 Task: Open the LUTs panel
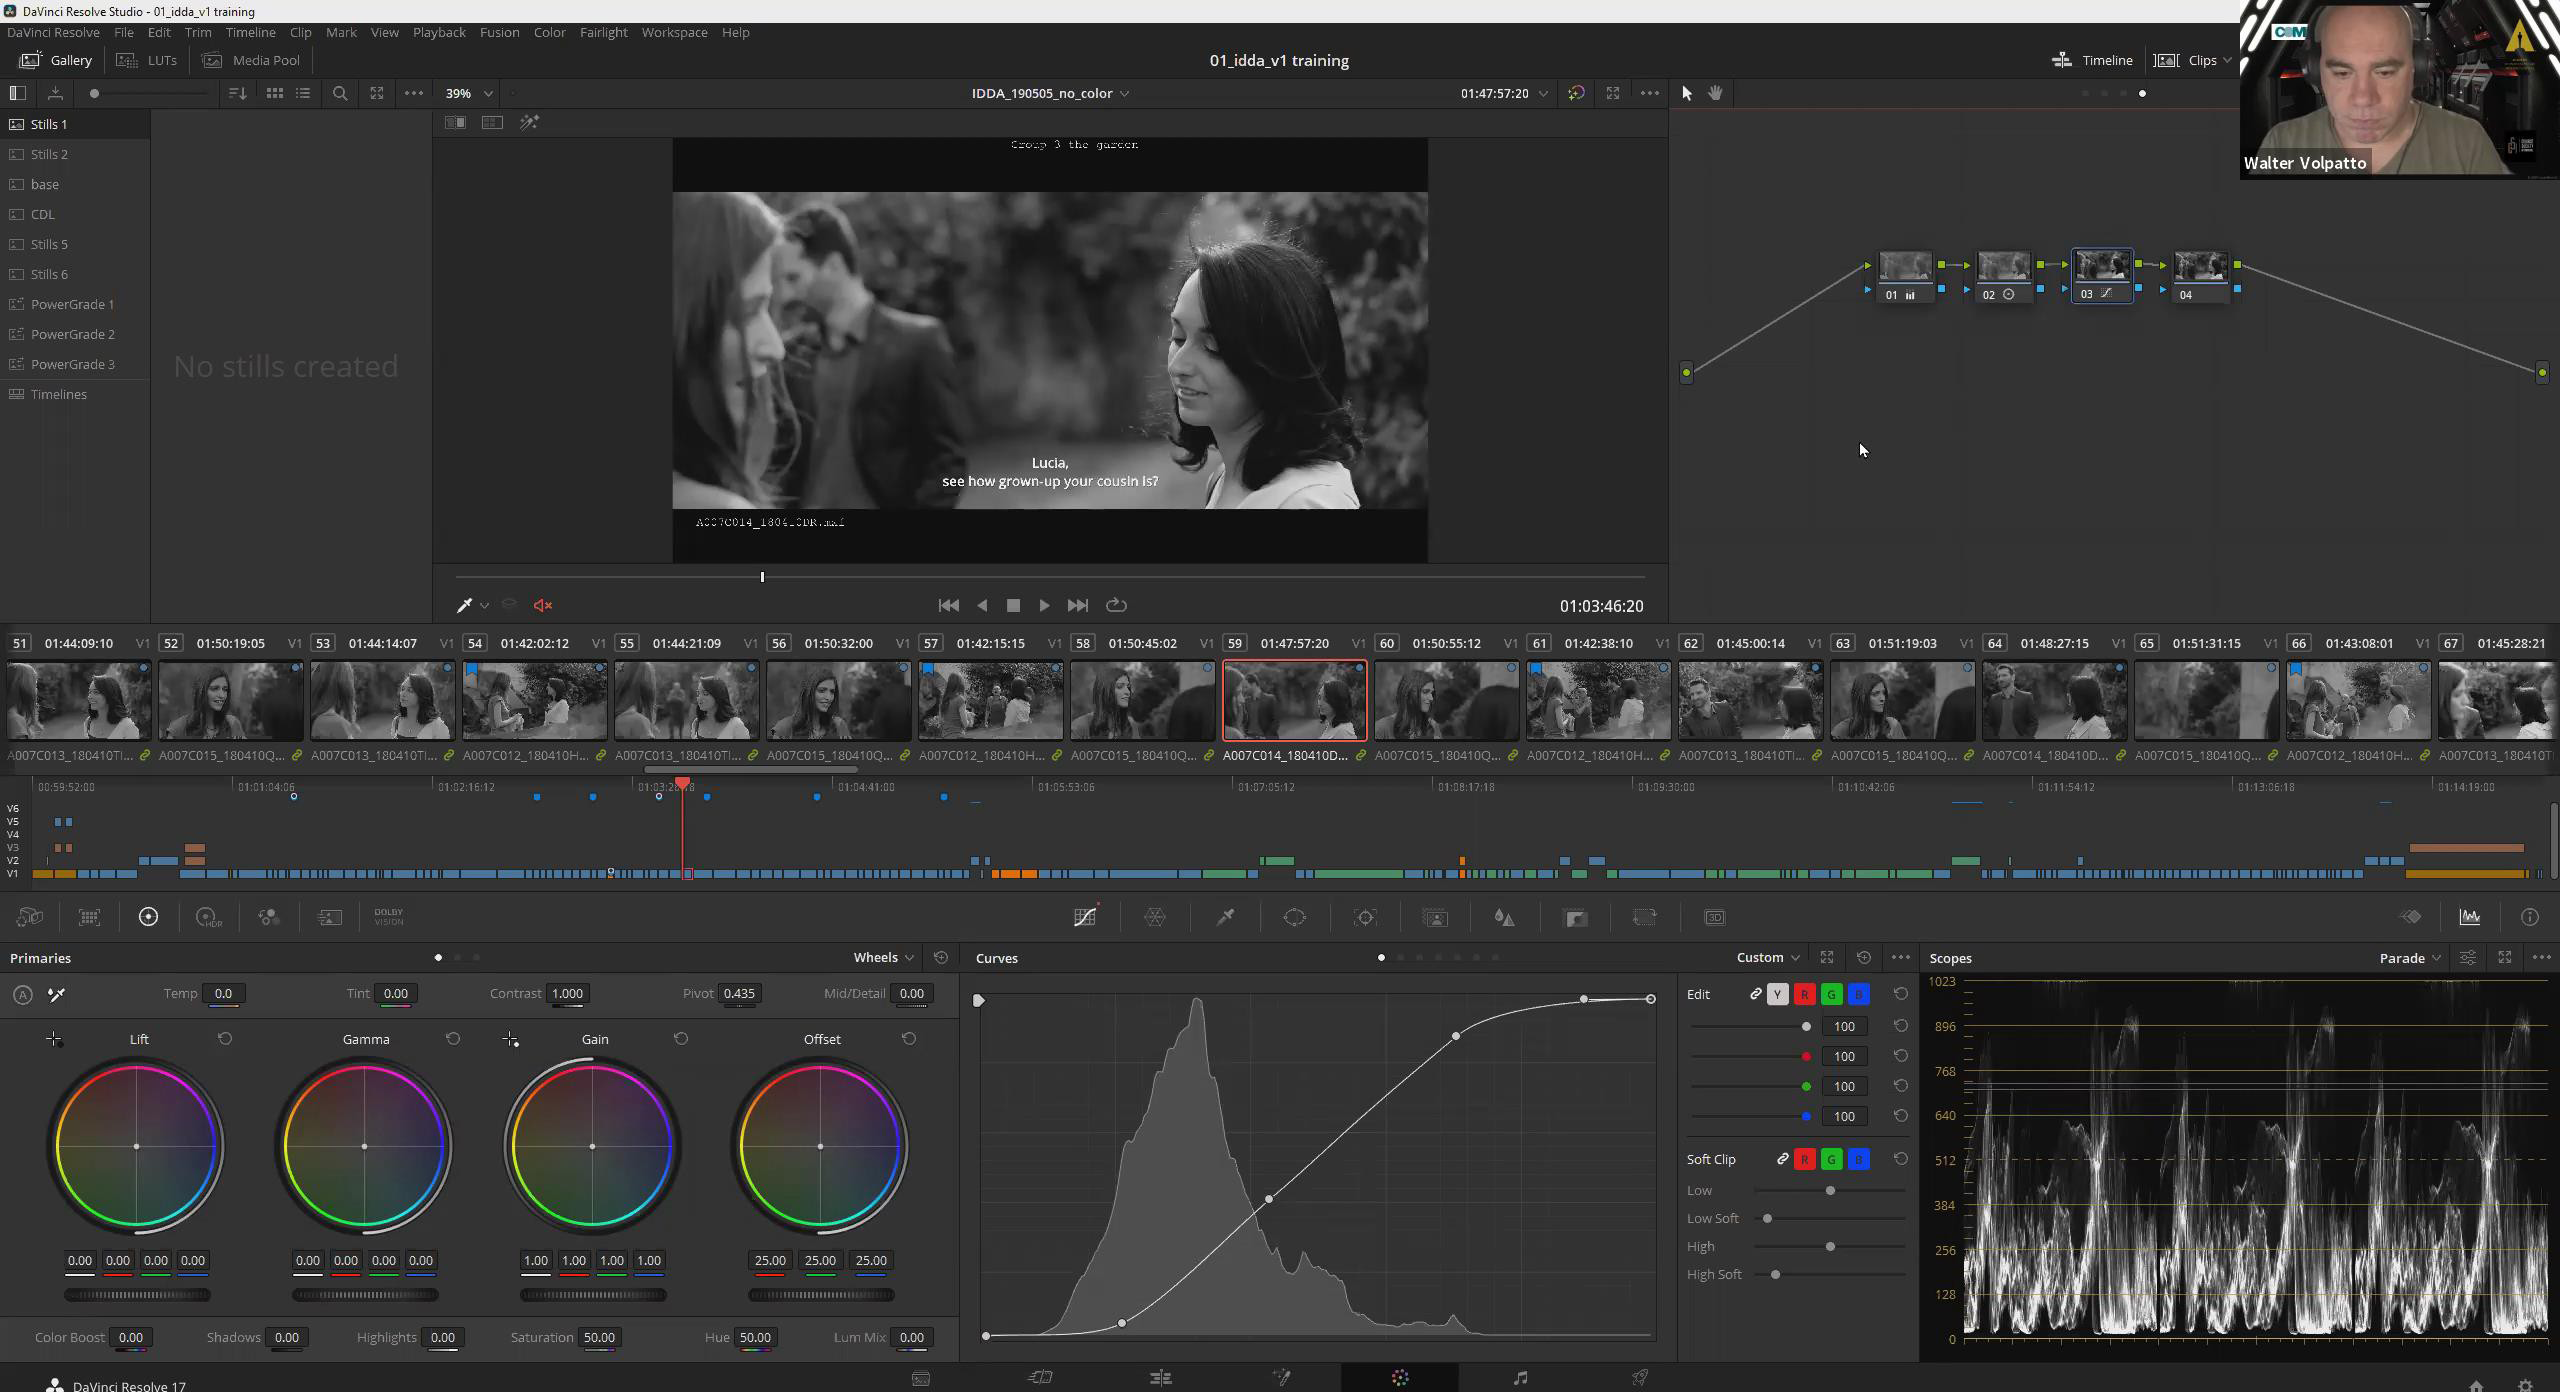[x=147, y=60]
